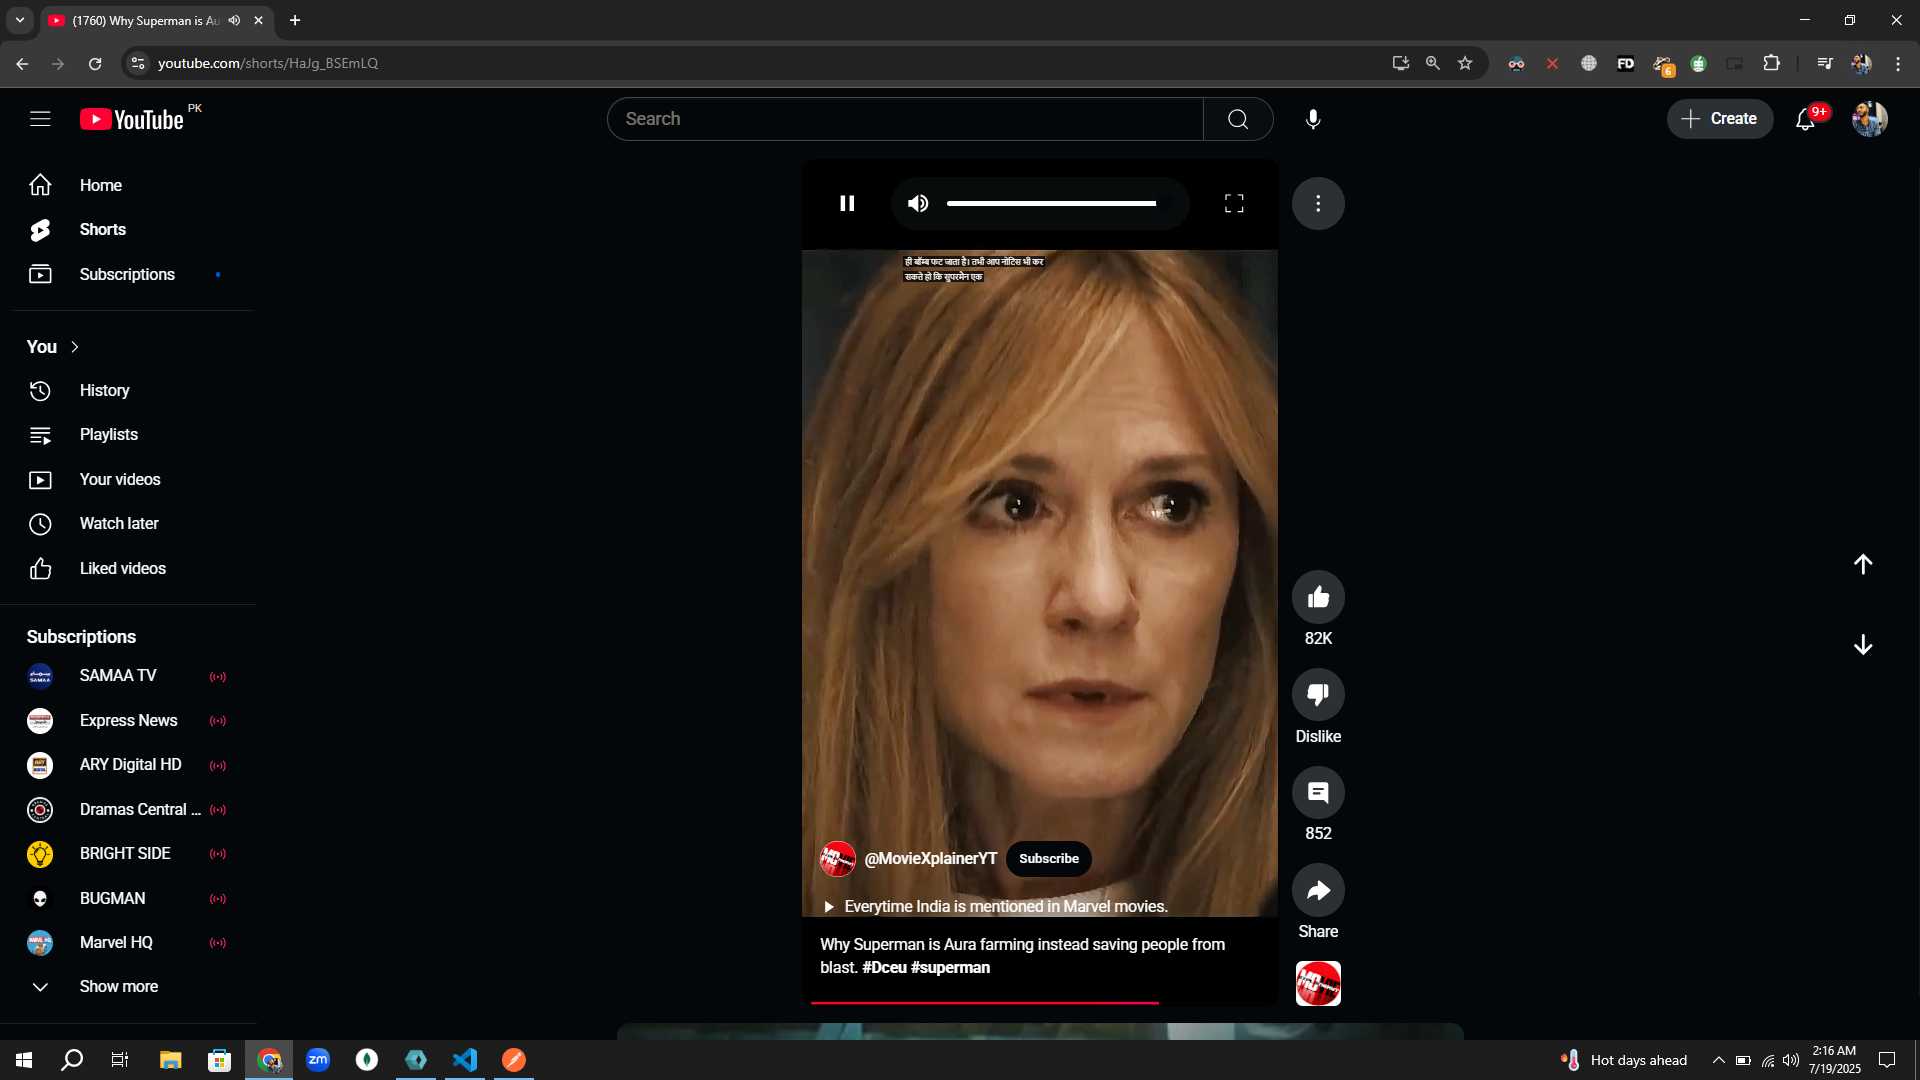Open the Create button
The height and width of the screenshot is (1080, 1920).
[1719, 119]
